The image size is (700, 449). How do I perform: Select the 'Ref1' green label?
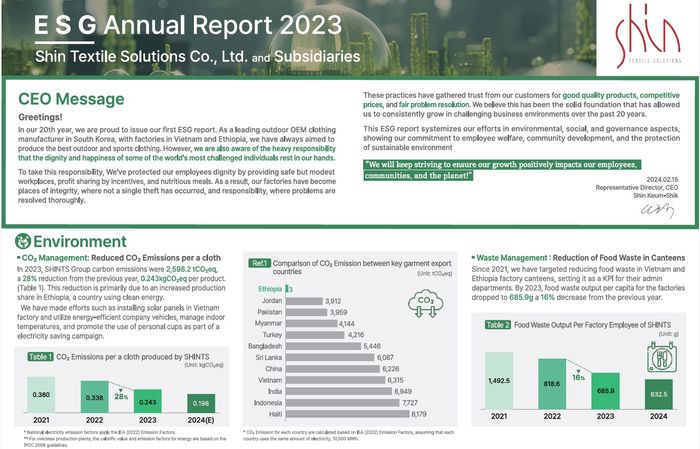[x=259, y=263]
